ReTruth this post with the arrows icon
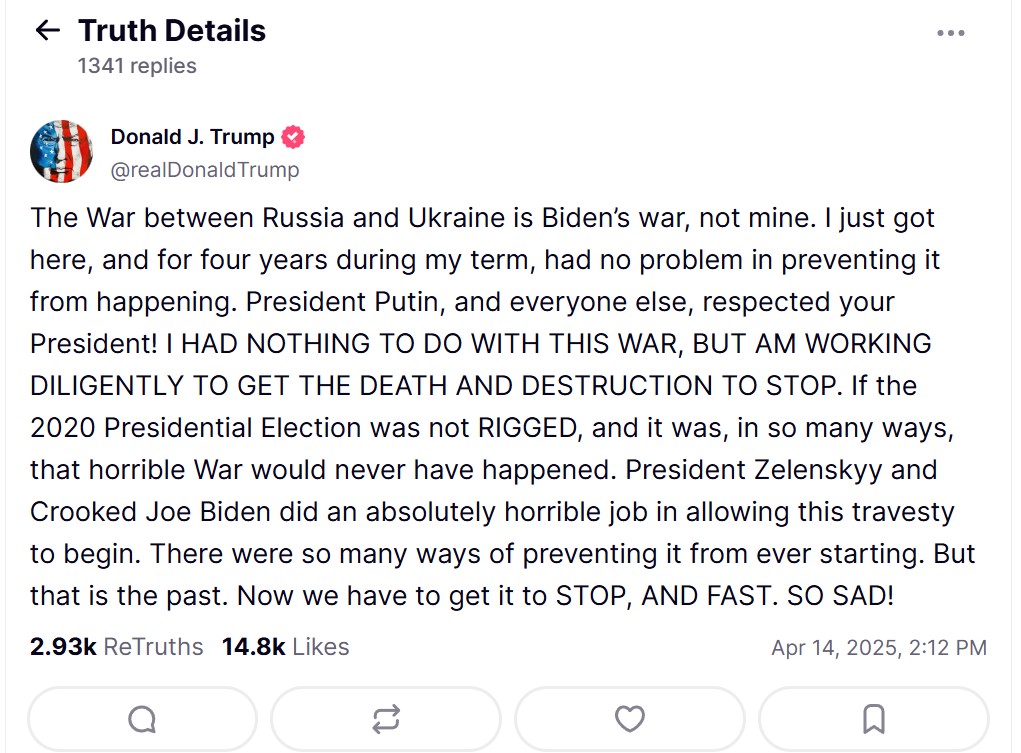The image size is (1021, 753). 386,718
